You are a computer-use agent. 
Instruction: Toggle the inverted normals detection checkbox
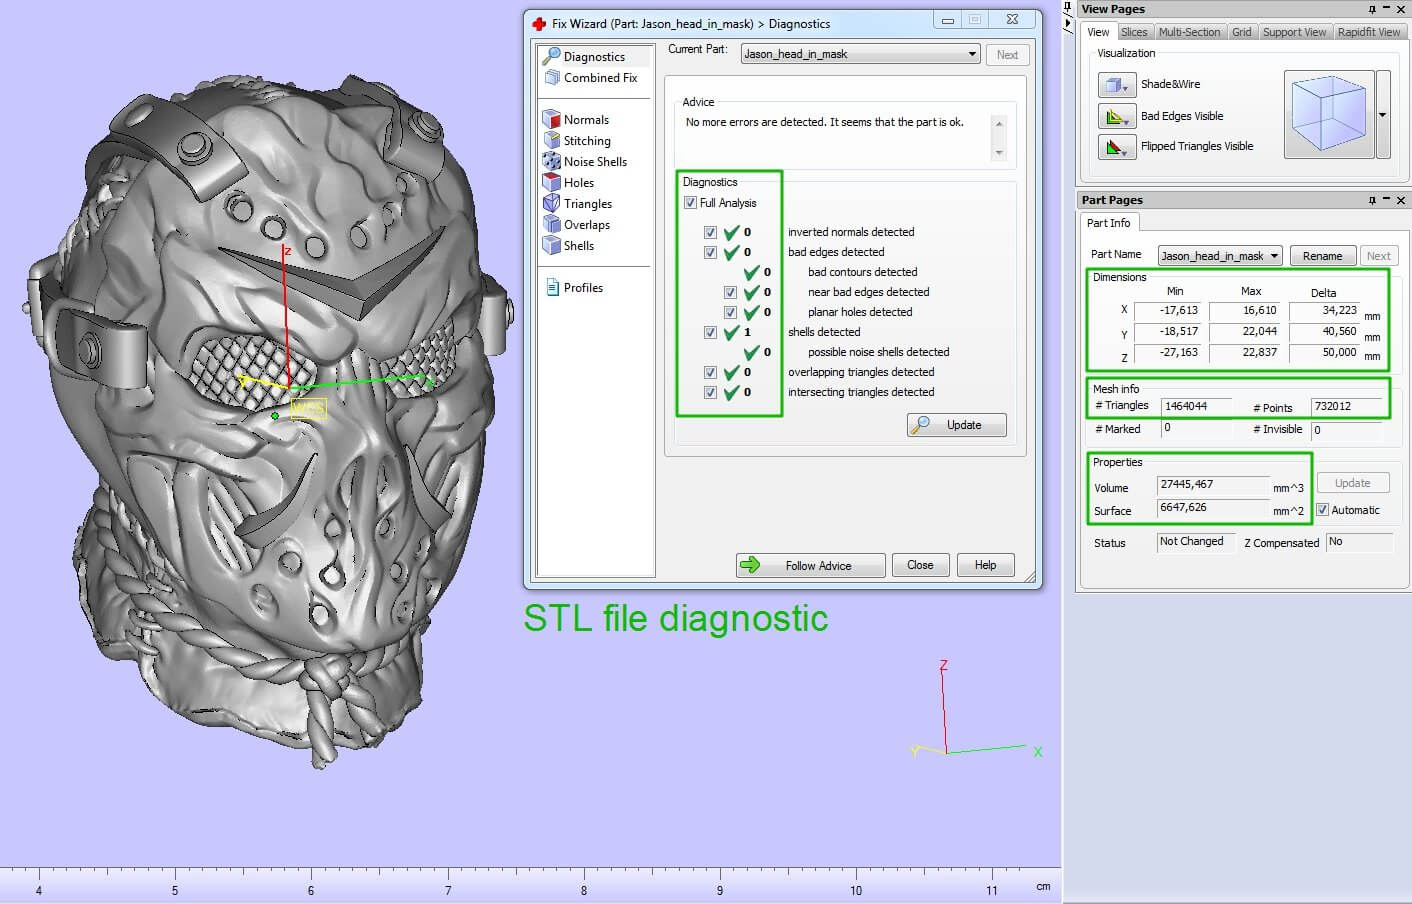tap(710, 232)
